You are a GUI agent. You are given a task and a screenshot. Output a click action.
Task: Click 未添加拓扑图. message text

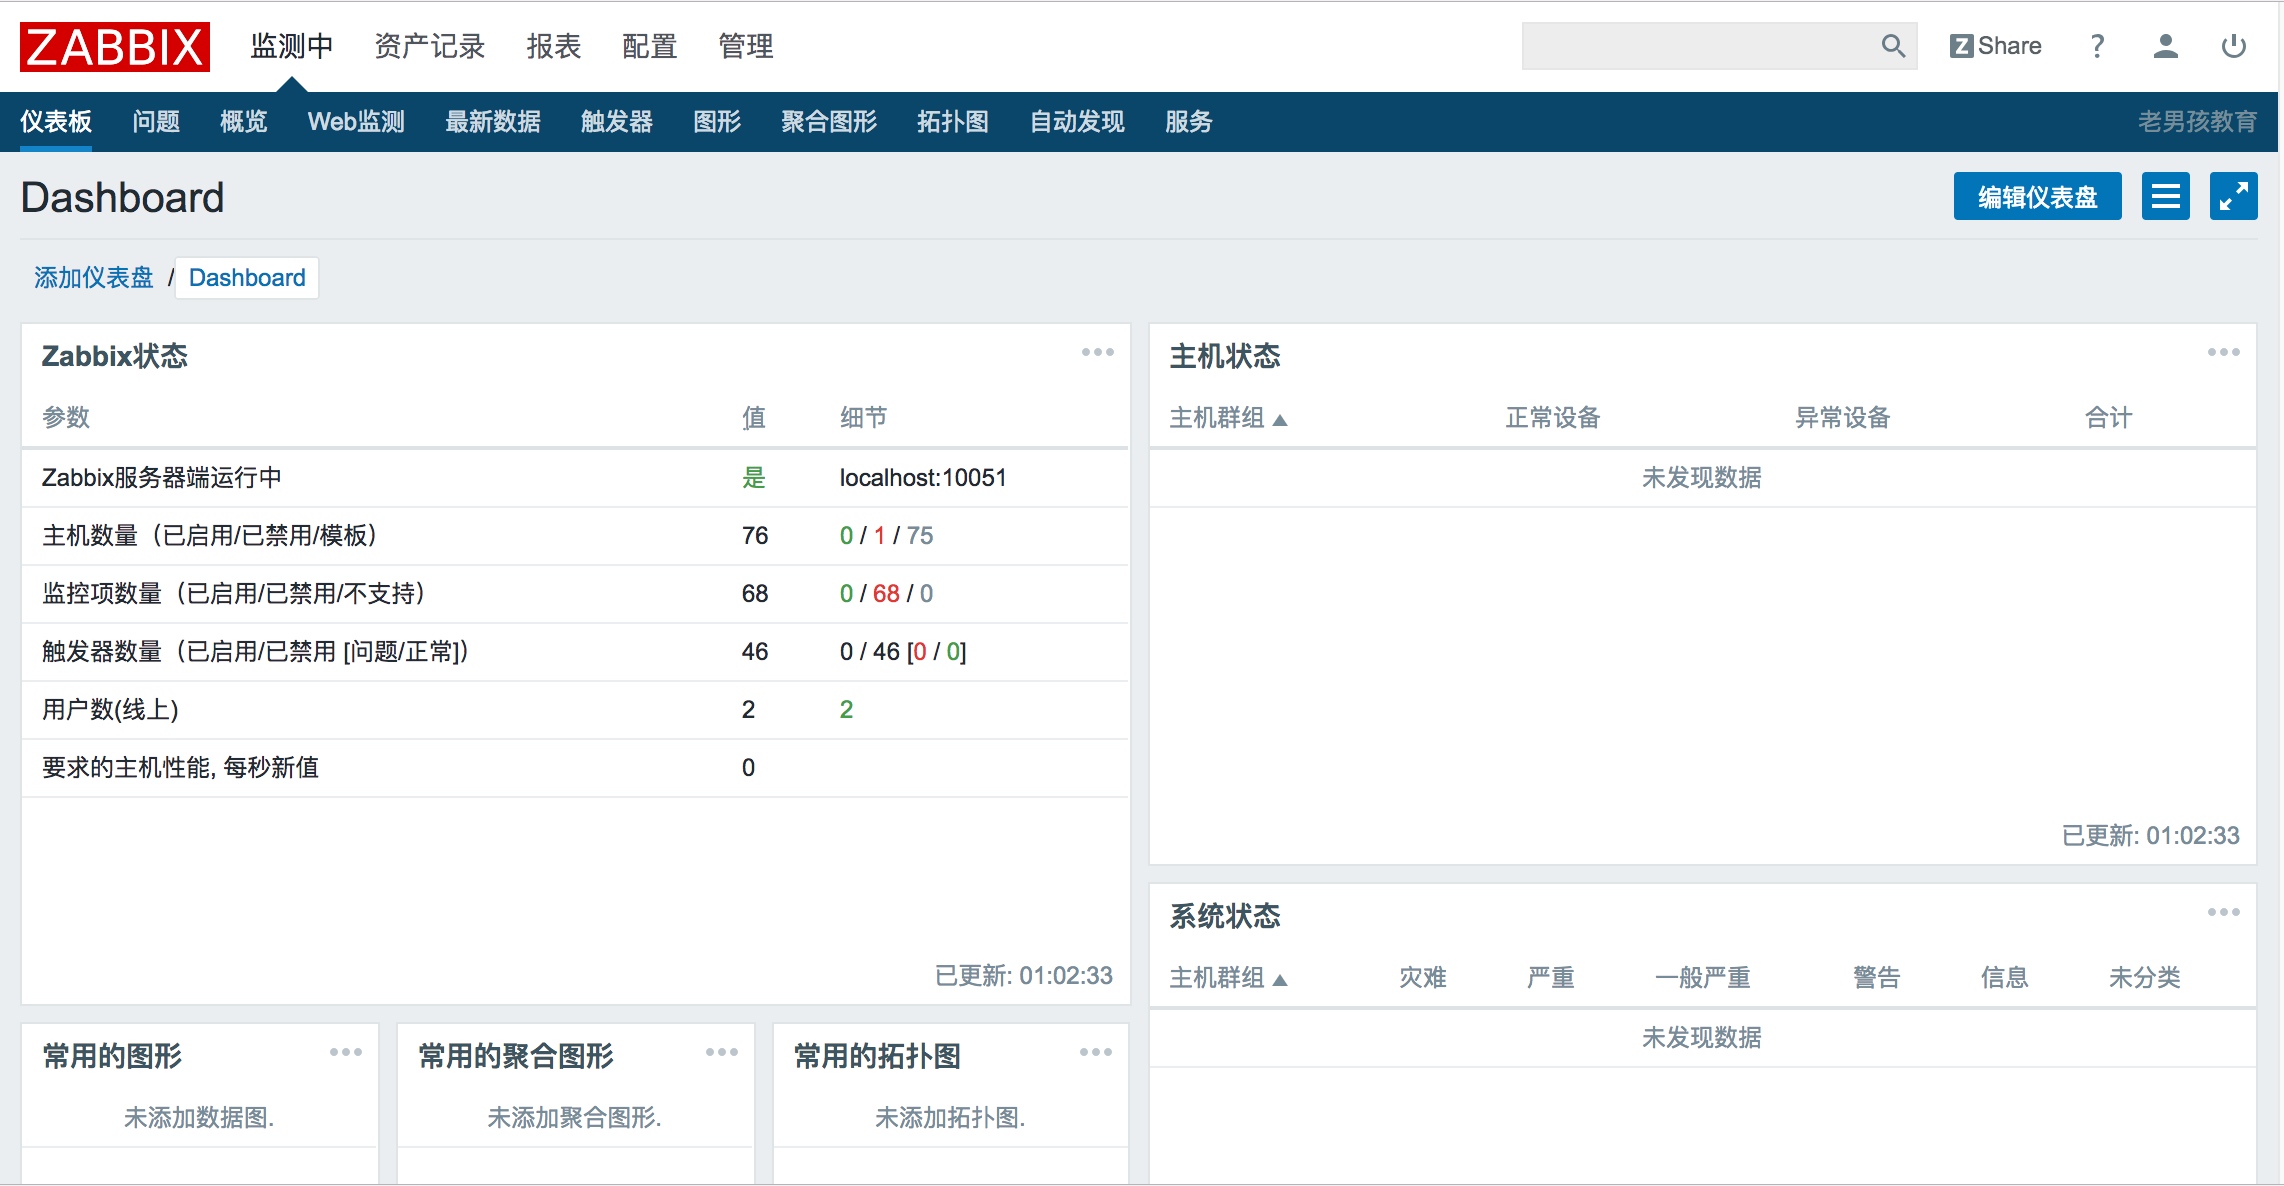(950, 1118)
